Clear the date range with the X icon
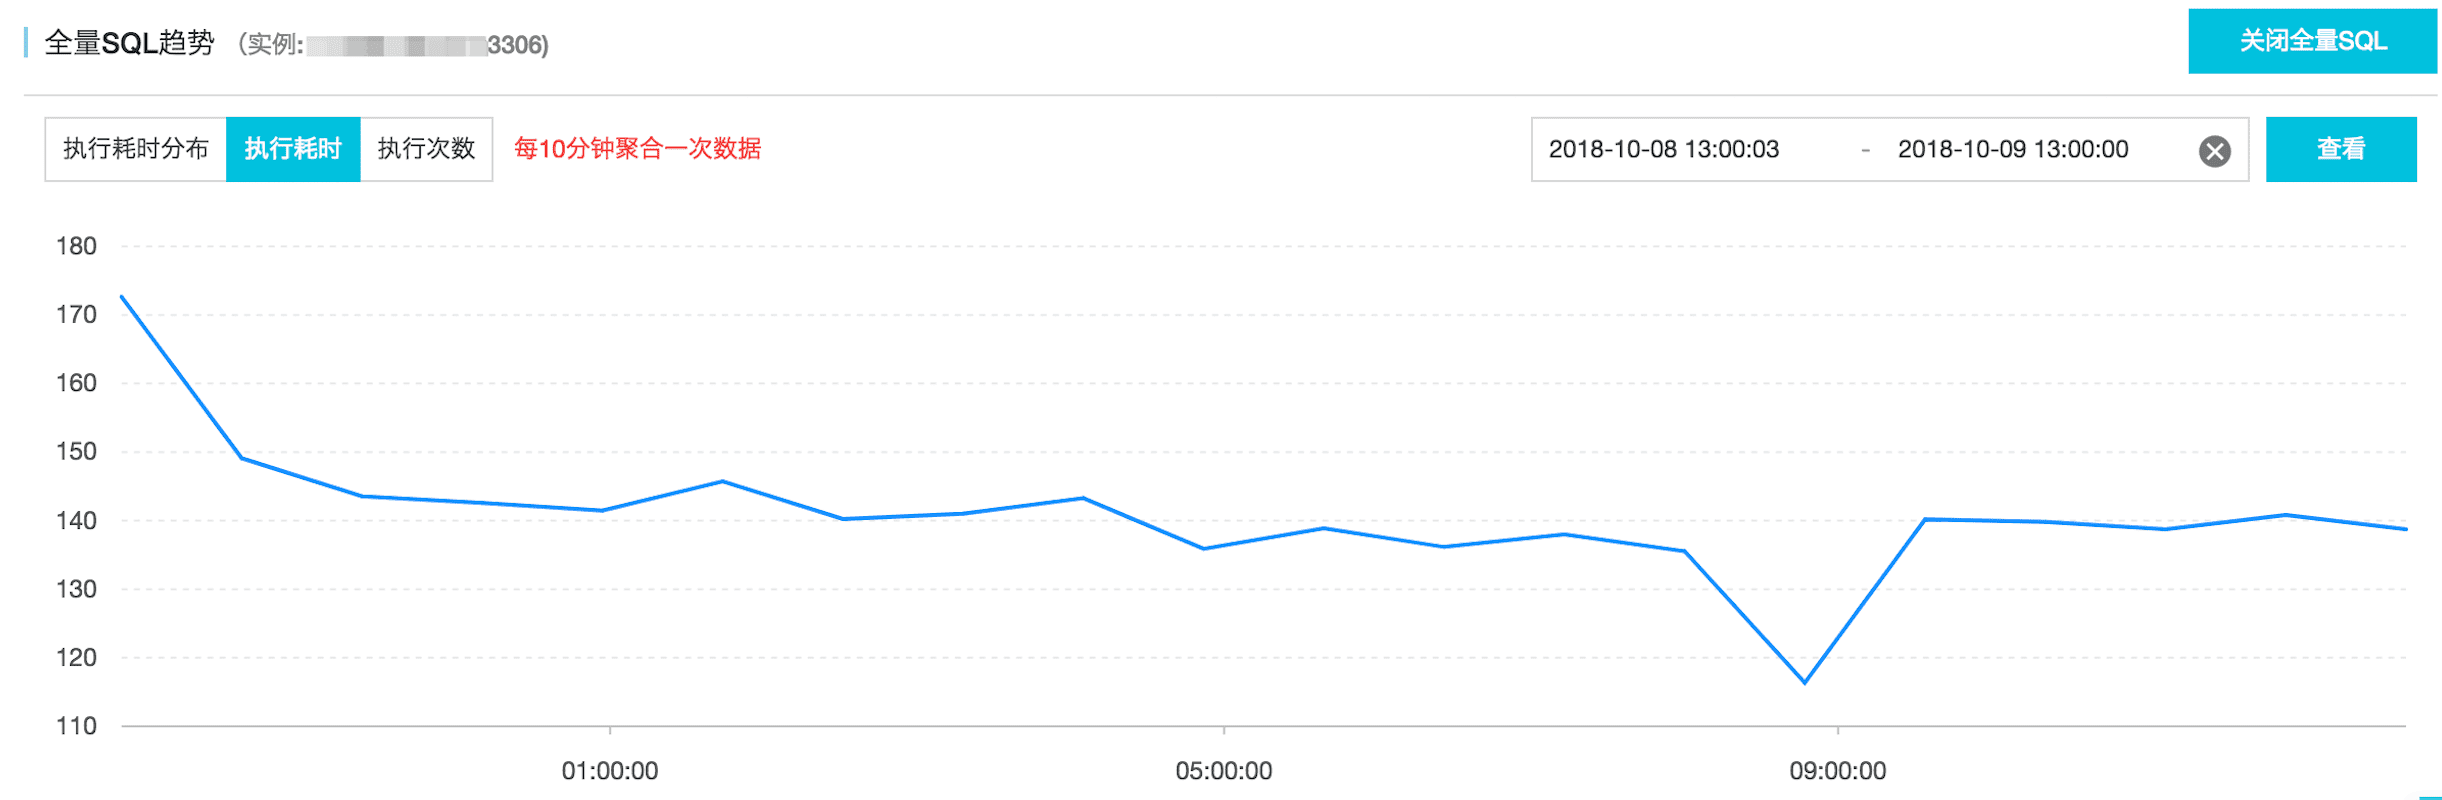The width and height of the screenshot is (2442, 800). click(2214, 151)
